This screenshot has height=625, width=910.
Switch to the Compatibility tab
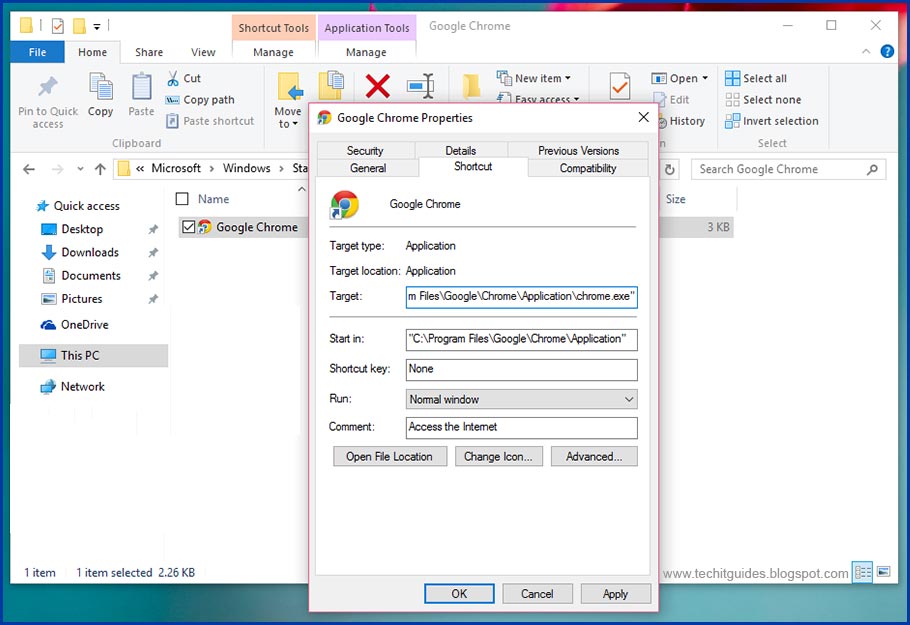click(588, 169)
